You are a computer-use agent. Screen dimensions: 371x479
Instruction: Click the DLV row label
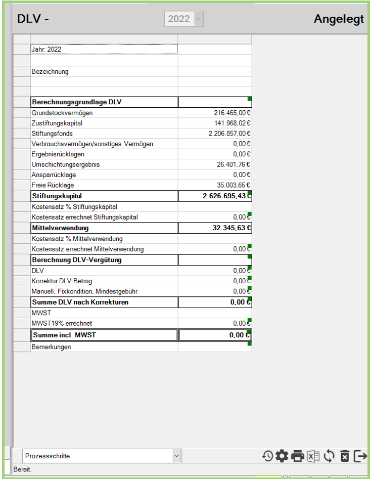tap(38, 271)
